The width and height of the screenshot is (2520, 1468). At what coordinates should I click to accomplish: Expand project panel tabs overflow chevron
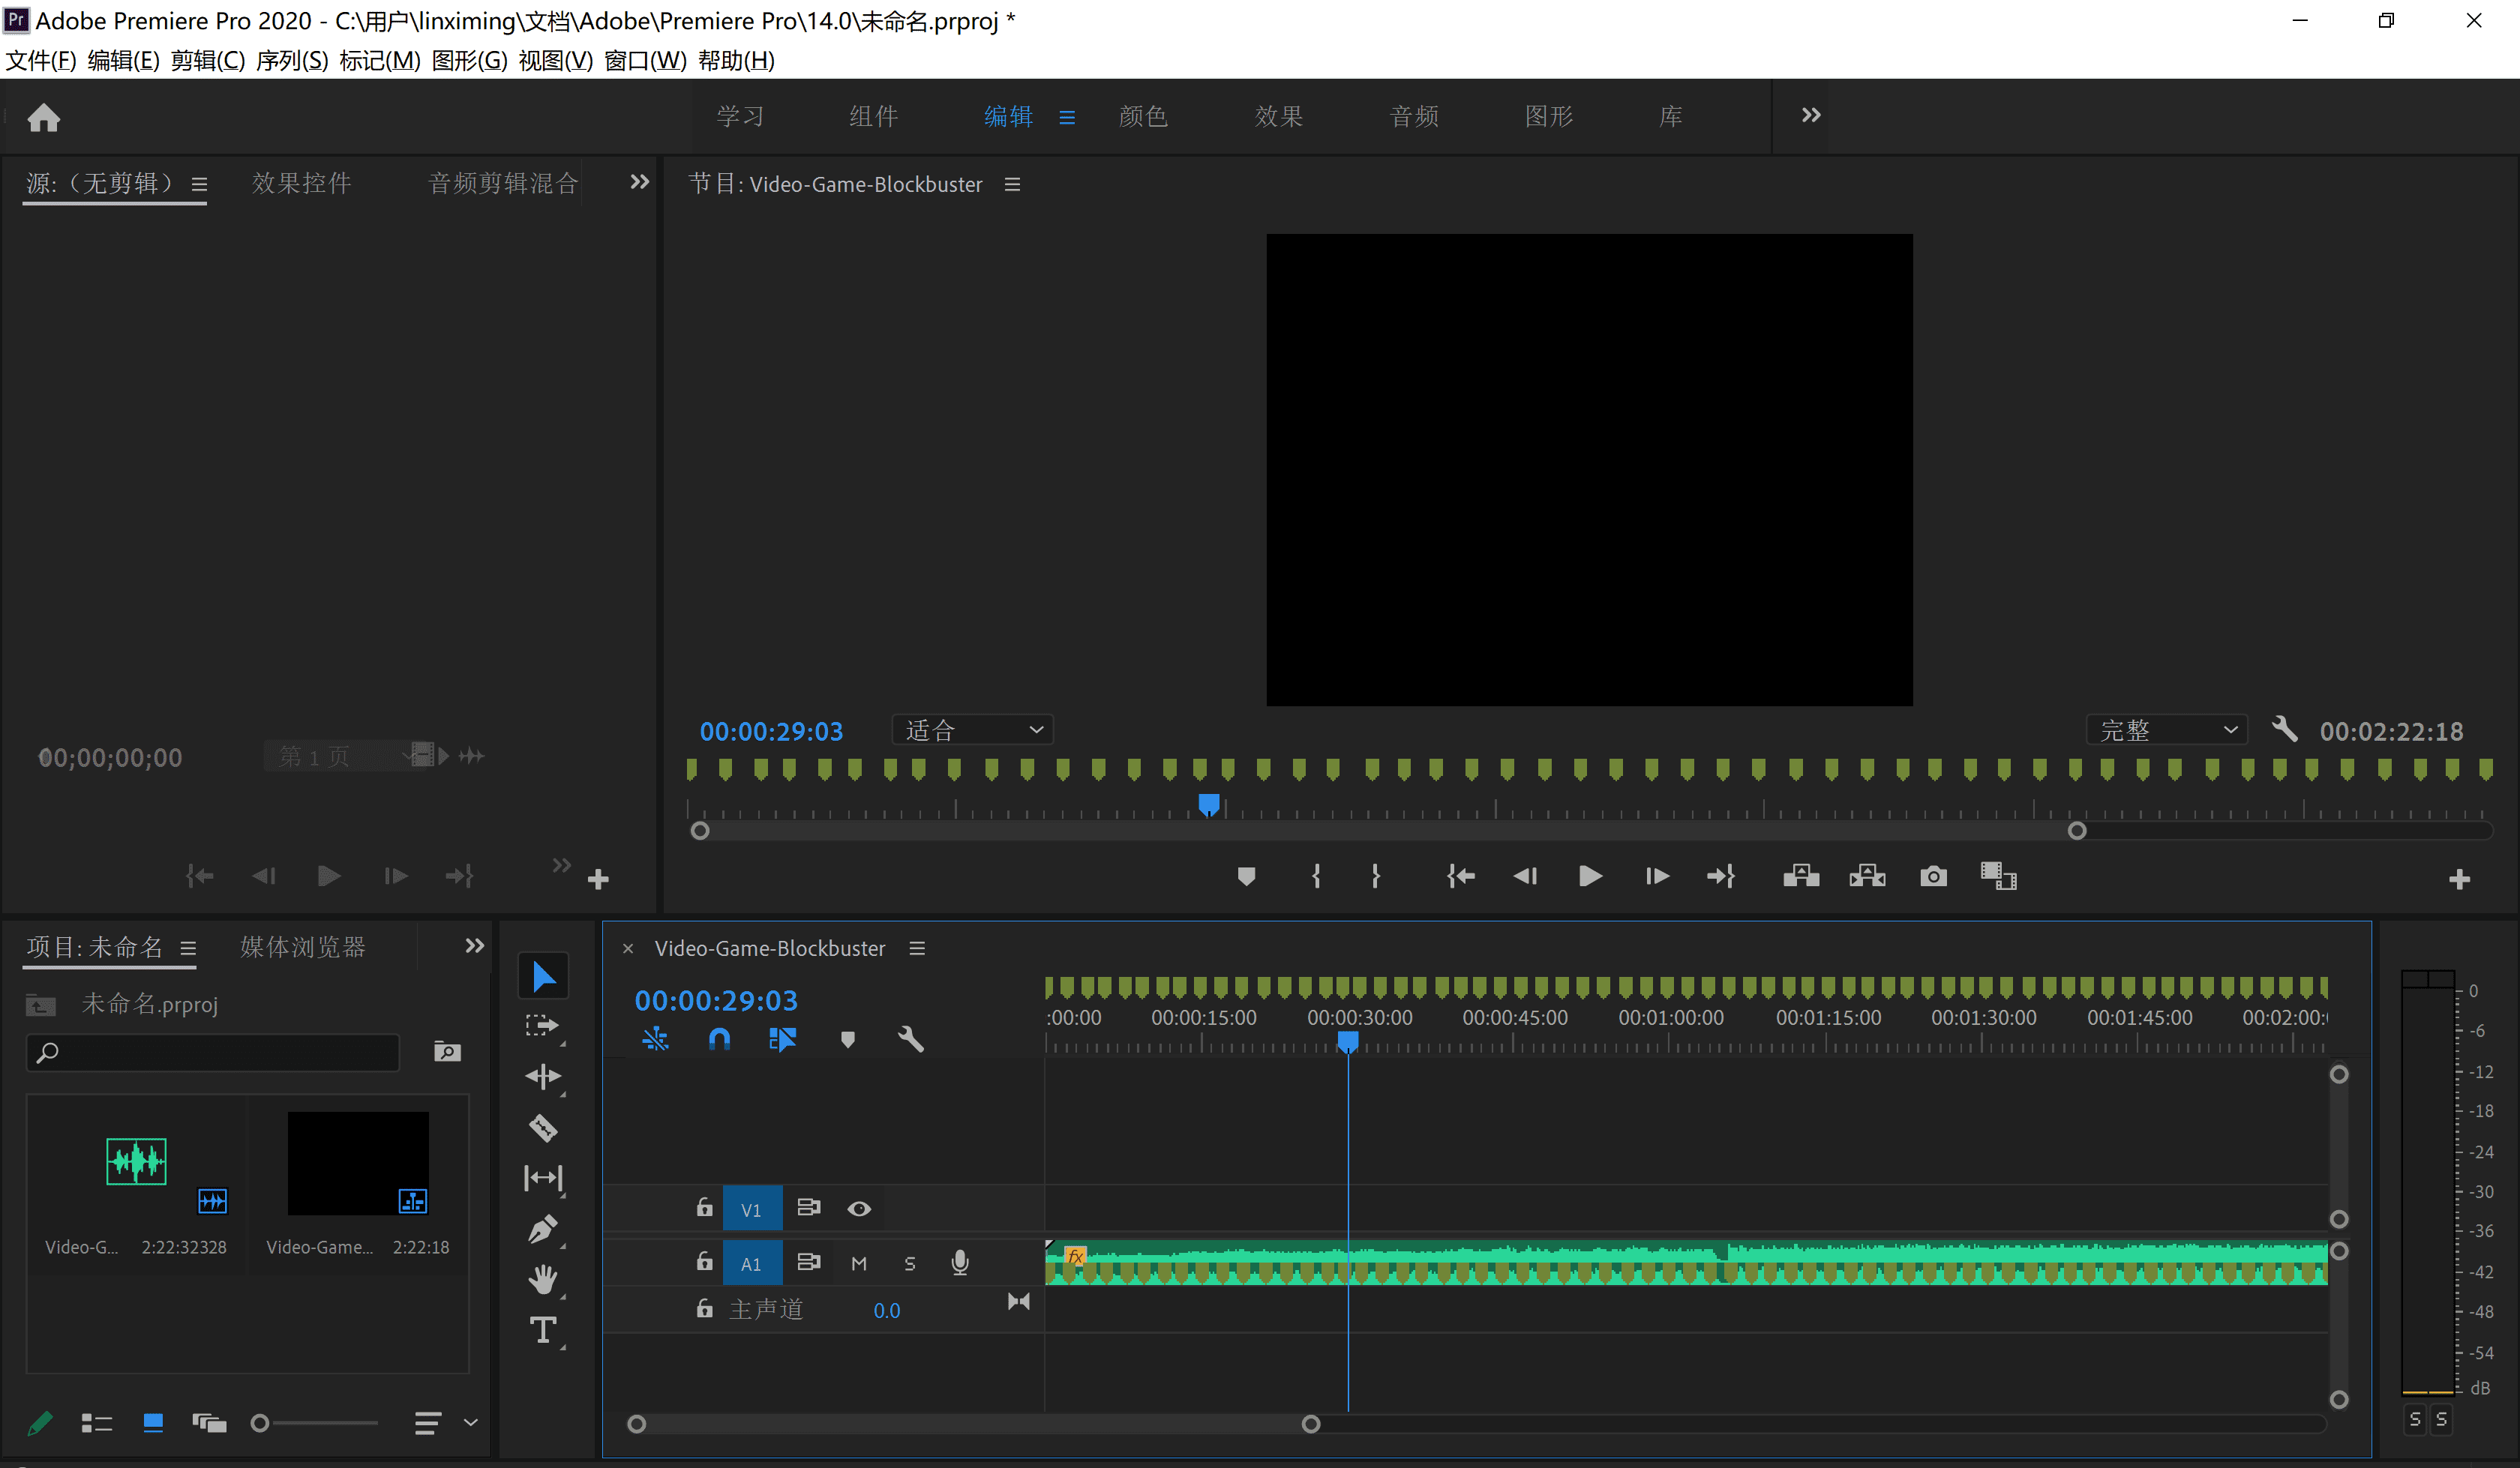click(474, 945)
